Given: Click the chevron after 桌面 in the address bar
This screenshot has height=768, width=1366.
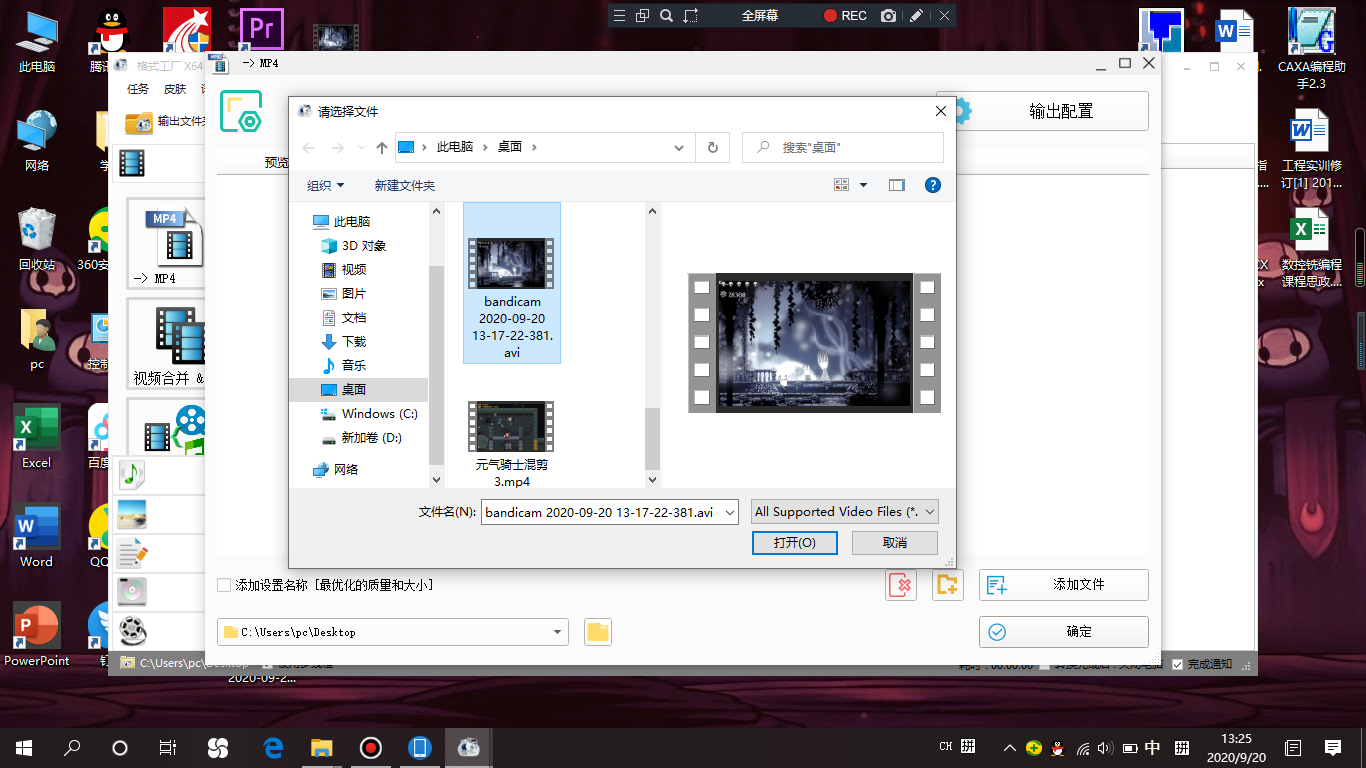Looking at the screenshot, I should click(x=535, y=147).
